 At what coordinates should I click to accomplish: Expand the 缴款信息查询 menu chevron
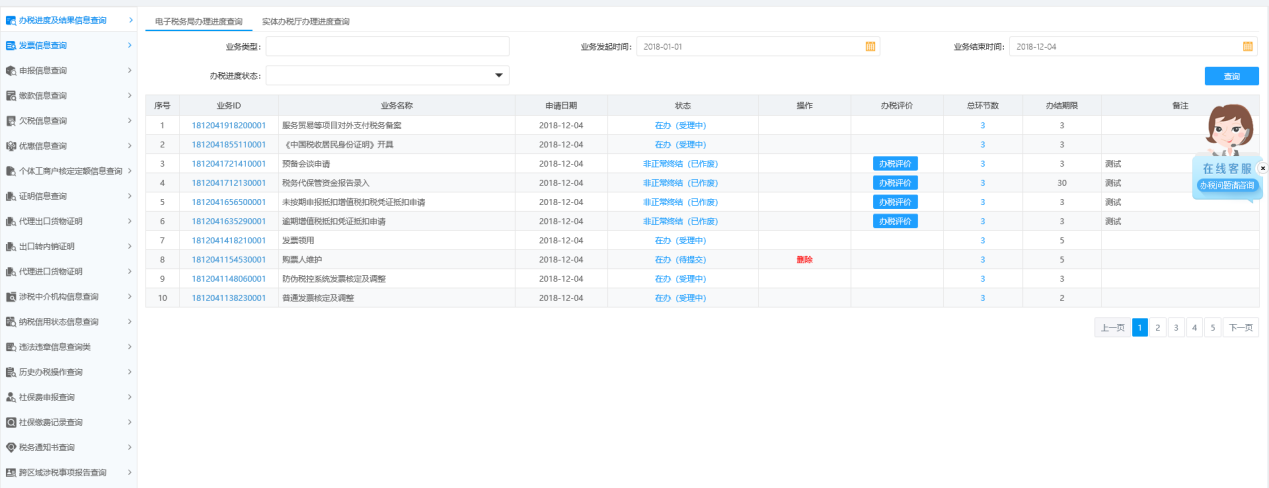tap(130, 95)
